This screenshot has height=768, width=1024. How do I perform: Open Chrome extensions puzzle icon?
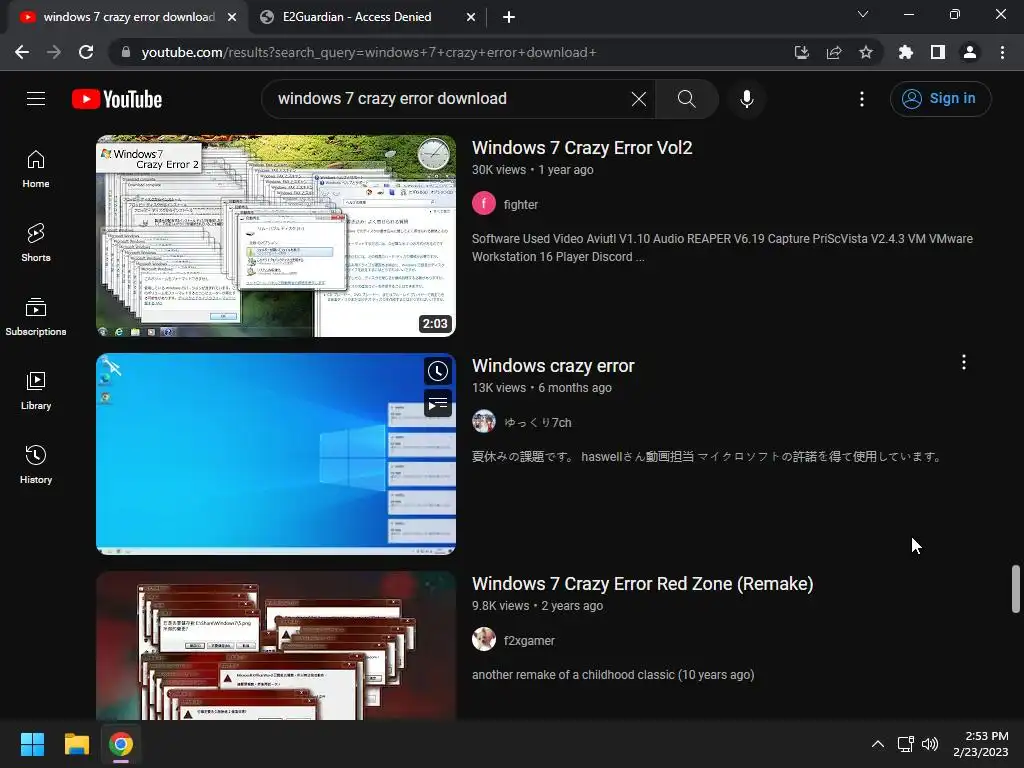pos(906,52)
